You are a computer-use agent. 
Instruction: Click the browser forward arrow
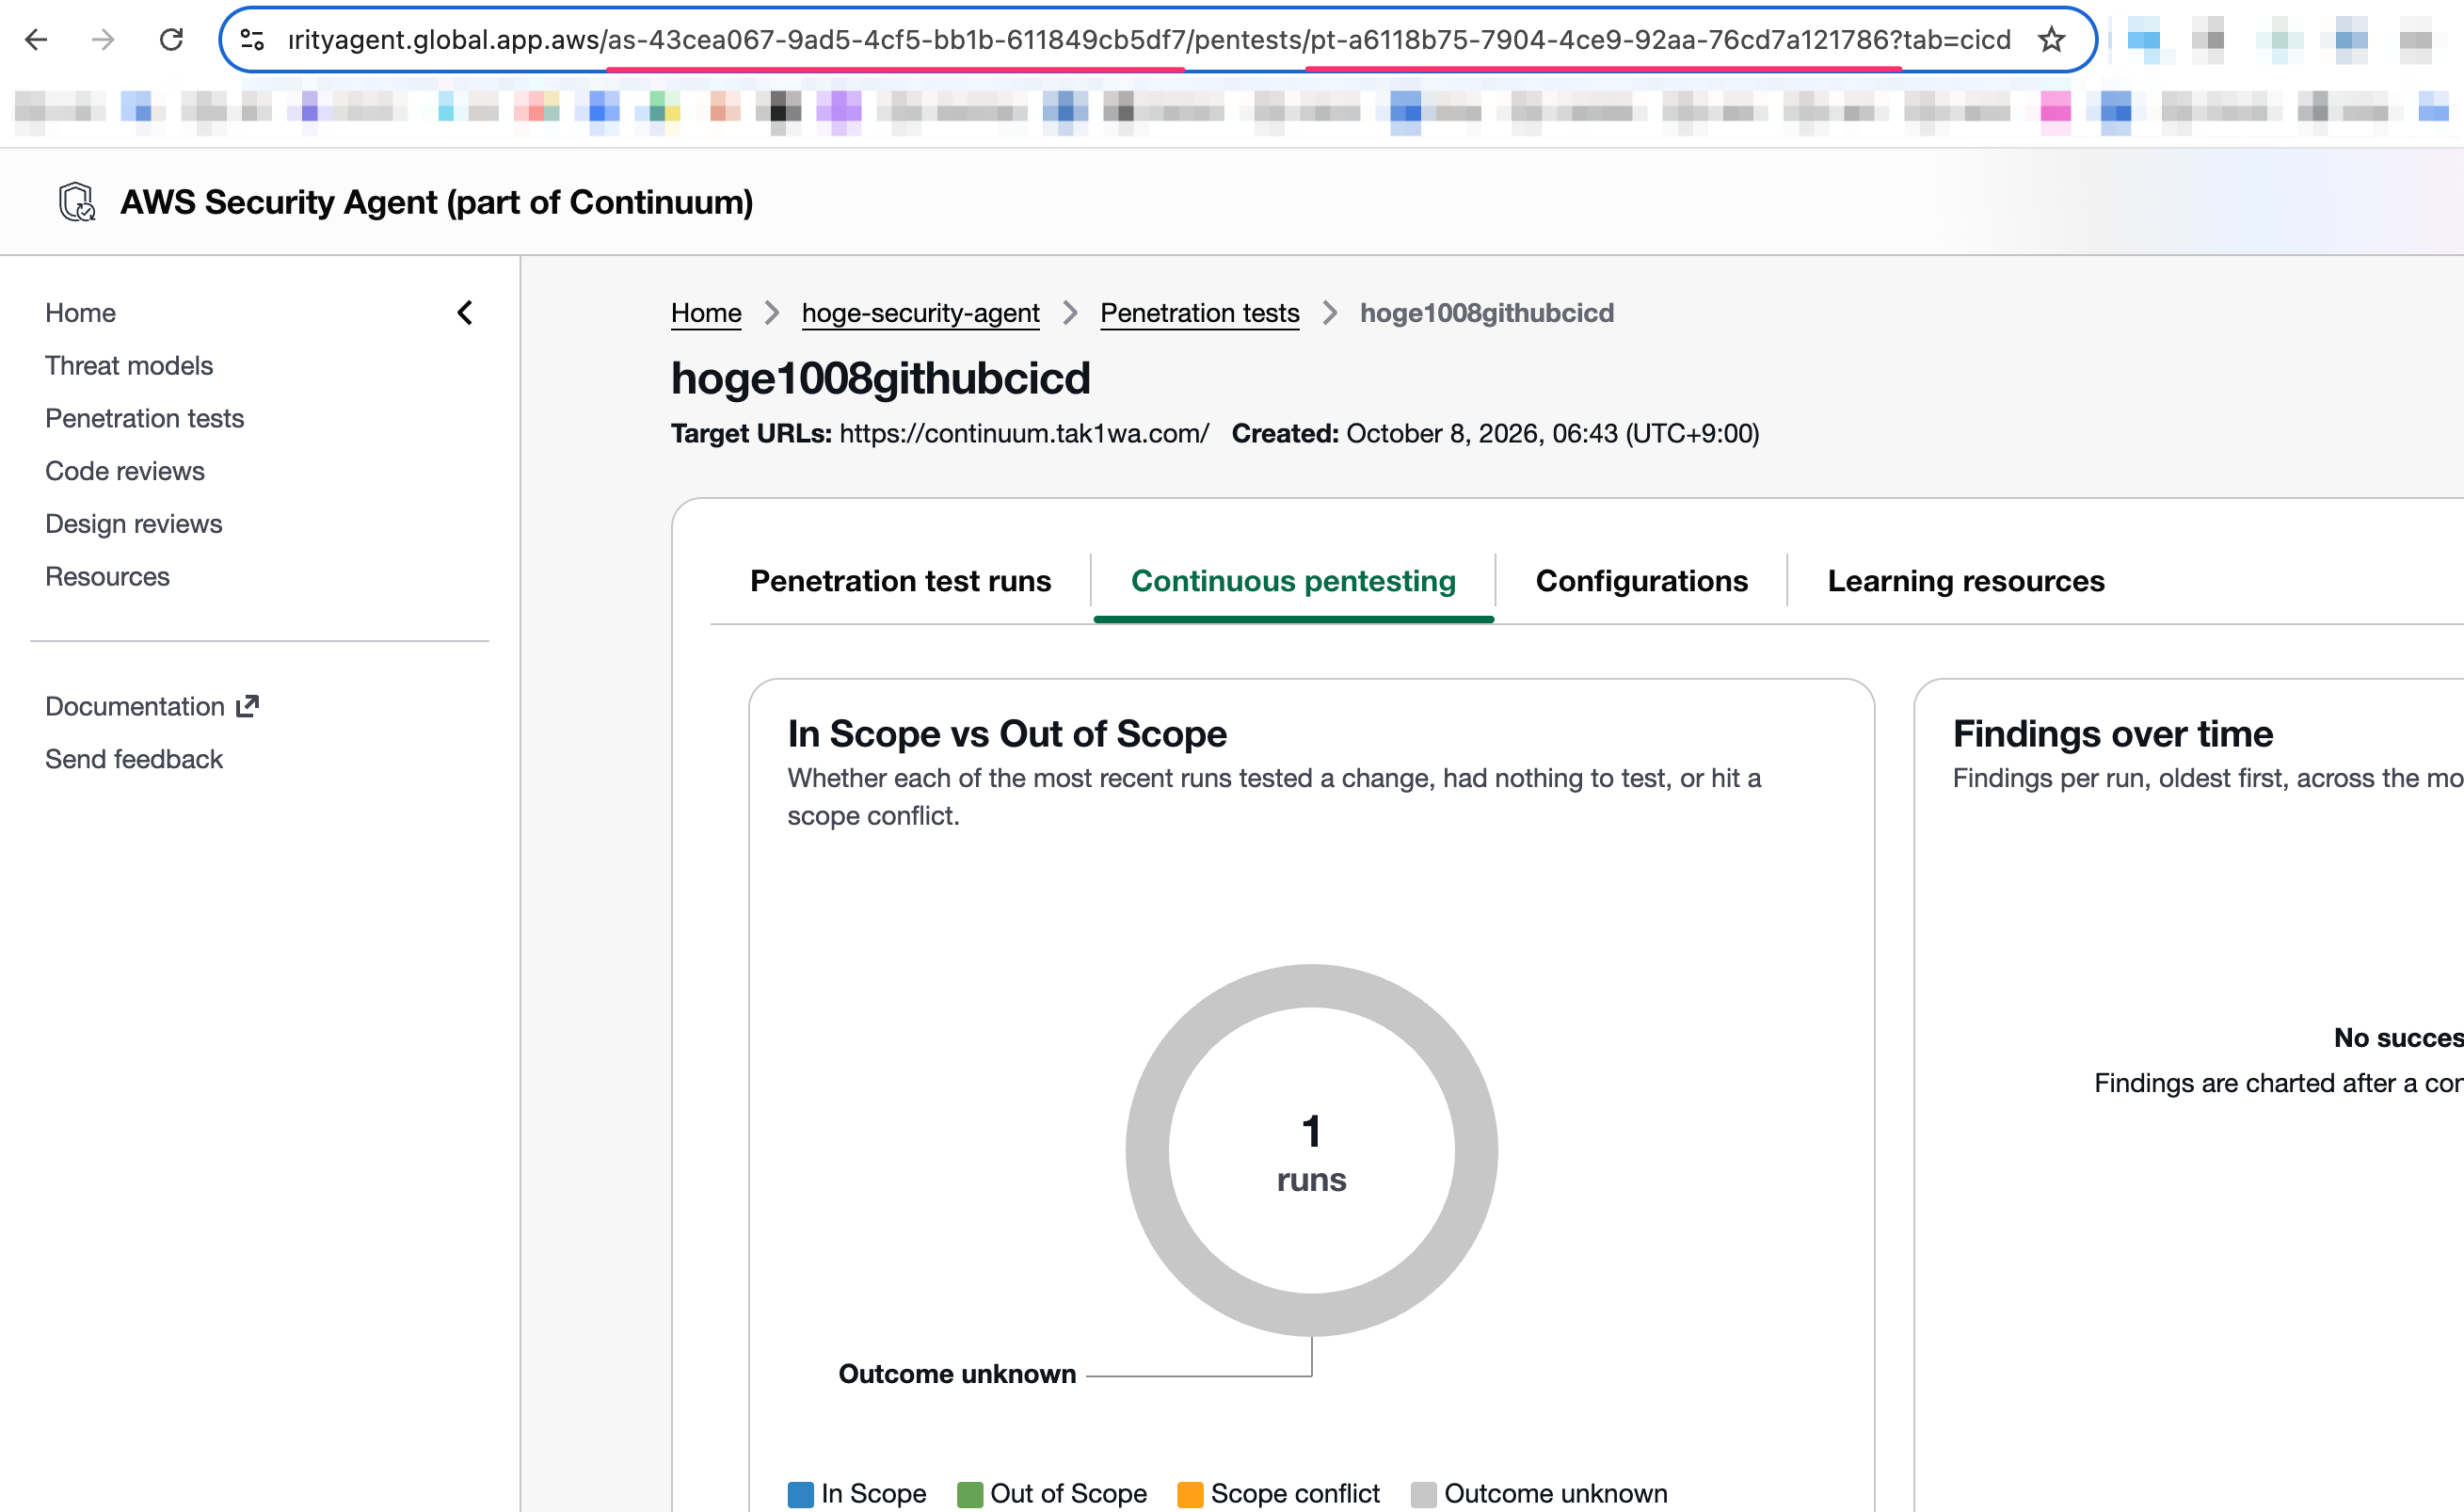(x=103, y=40)
